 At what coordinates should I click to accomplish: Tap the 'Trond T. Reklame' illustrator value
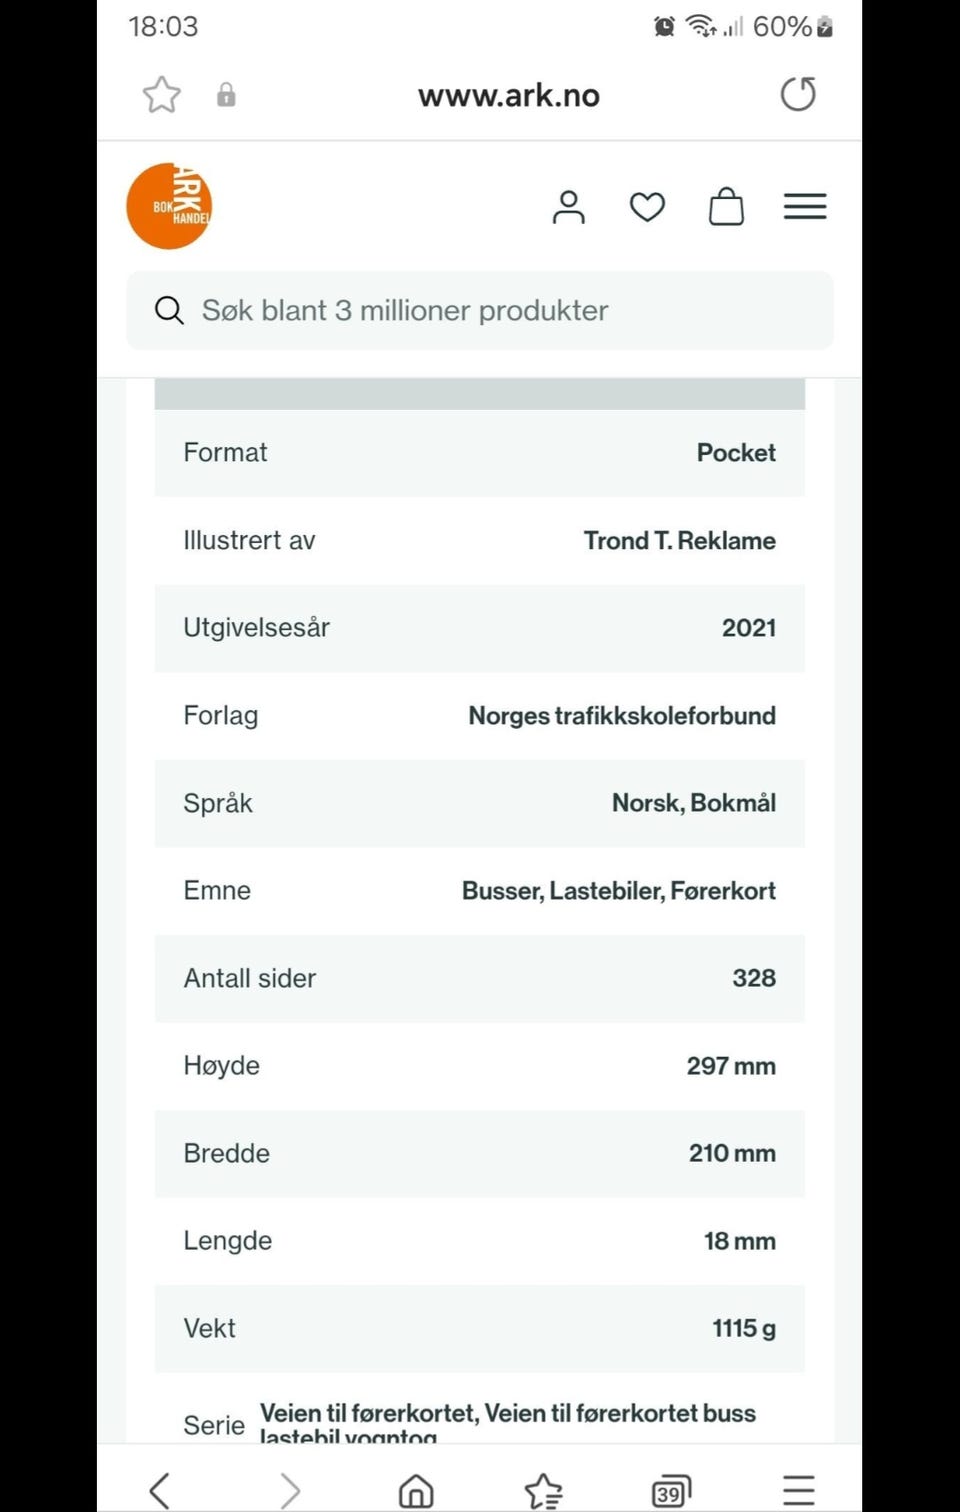(x=679, y=540)
